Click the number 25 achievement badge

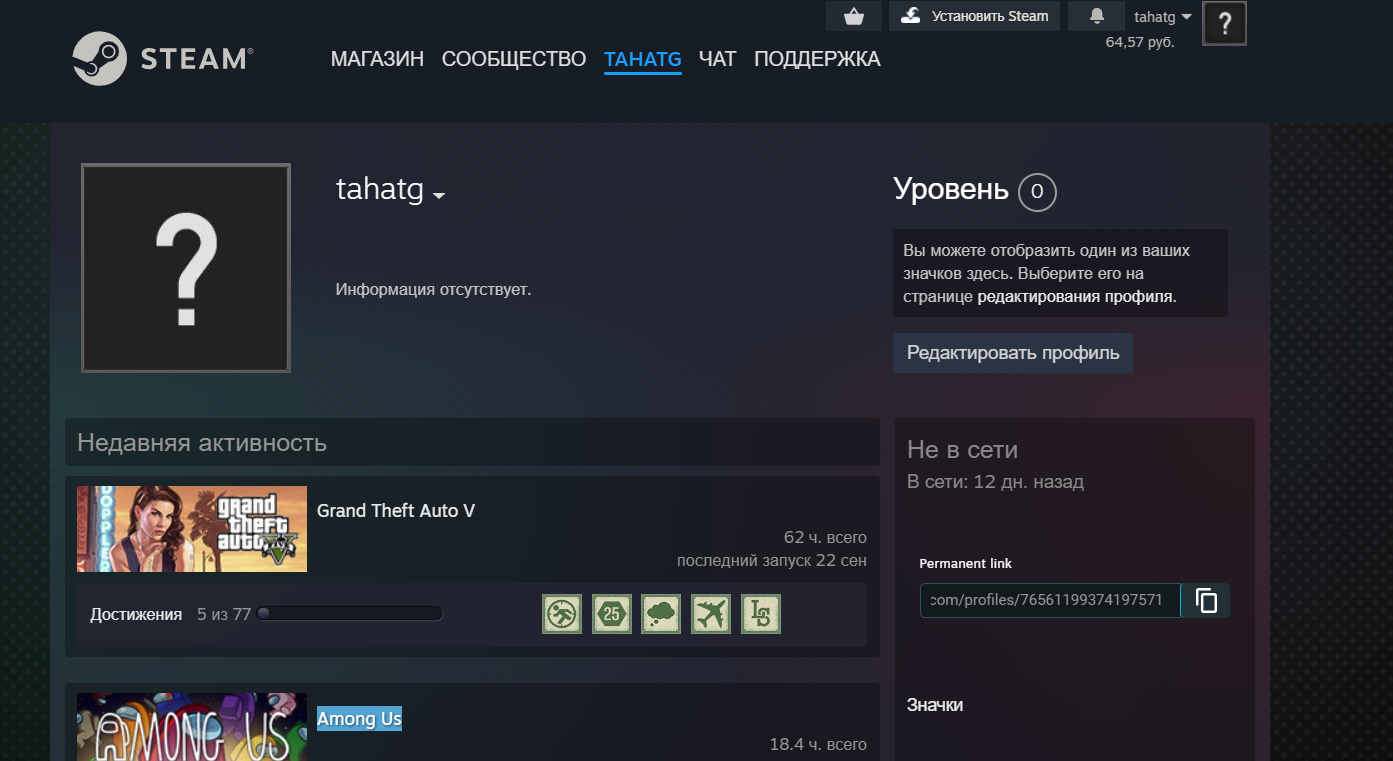point(611,614)
